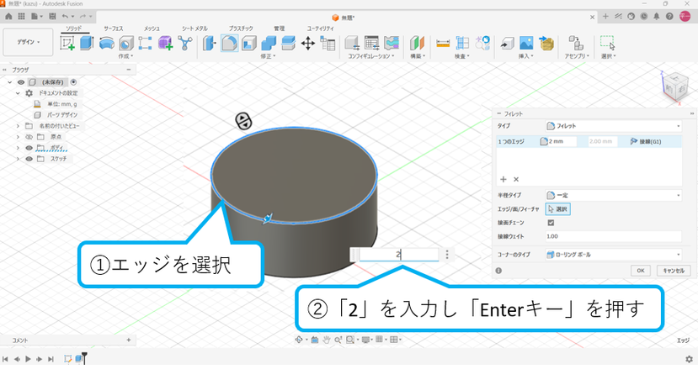This screenshot has width=698, height=365.
Task: Open the corner type Rolling Ball dropdown
Action: pos(613,255)
